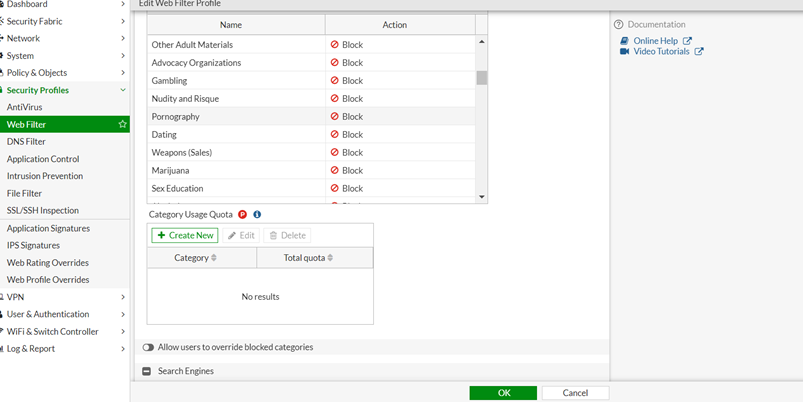Click the Video Tutorials camera icon

(625, 52)
